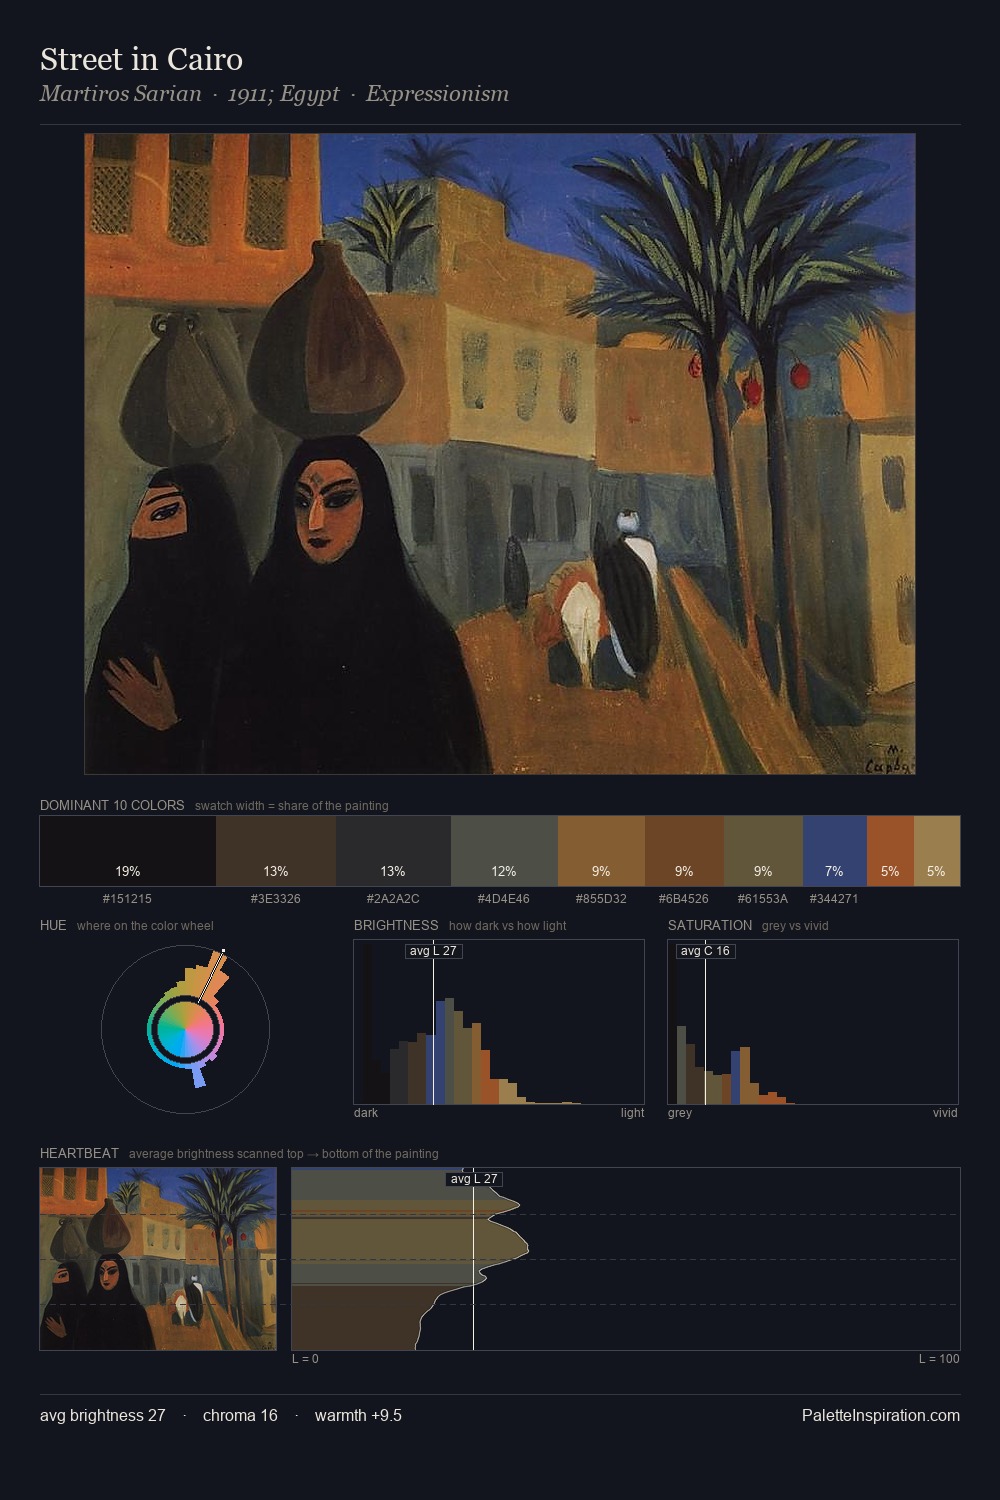Viewport: 1000px width, 1500px height.
Task: Click the HEARTBEAT section heading
Action: tap(79, 1153)
